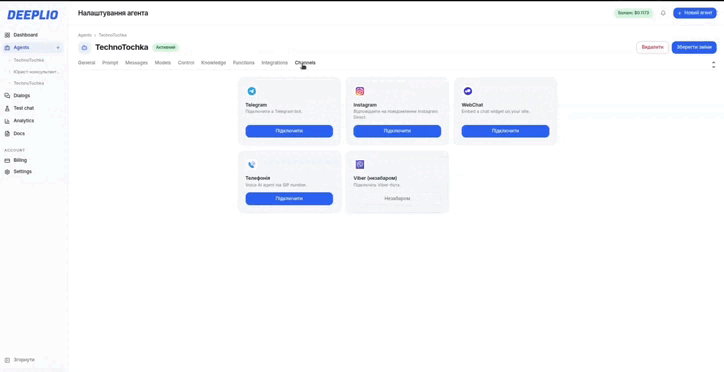Click the up-down chevron at tabs' right
724x372 pixels.
click(x=713, y=65)
